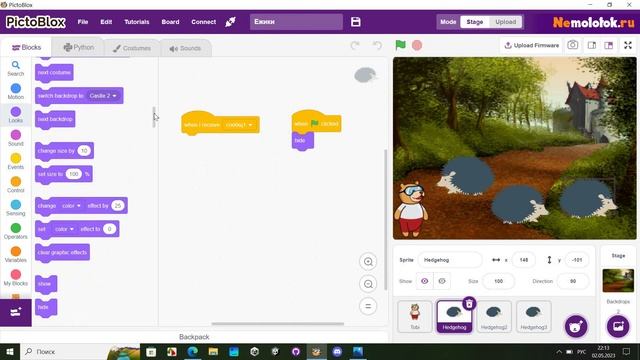Switch to the Sounds tab
640x360 pixels.
coord(185,48)
